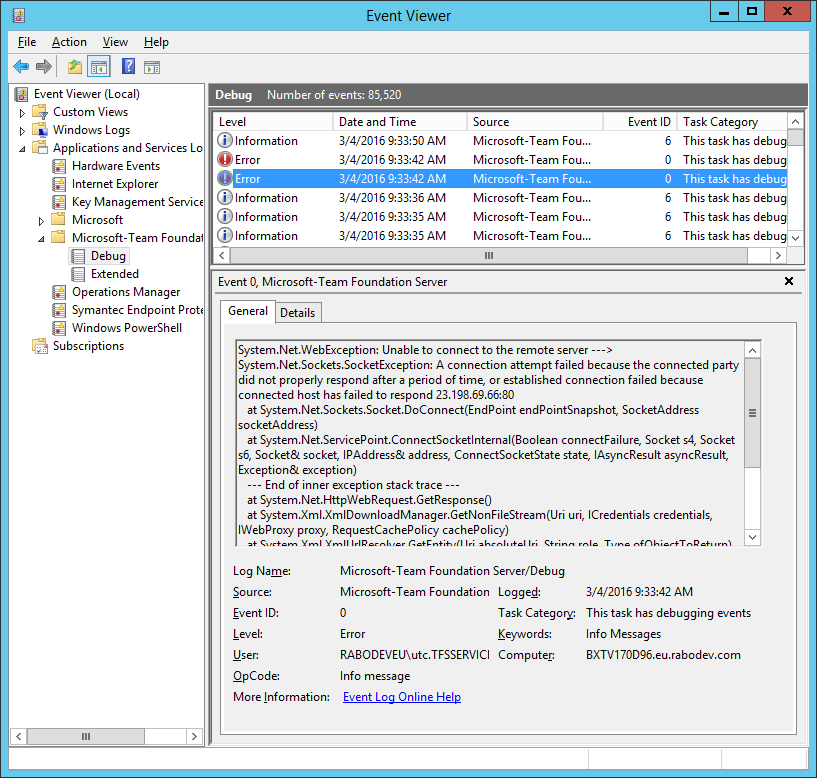The height and width of the screenshot is (778, 817).
Task: Sort events by Date and Time header
Action: point(400,121)
